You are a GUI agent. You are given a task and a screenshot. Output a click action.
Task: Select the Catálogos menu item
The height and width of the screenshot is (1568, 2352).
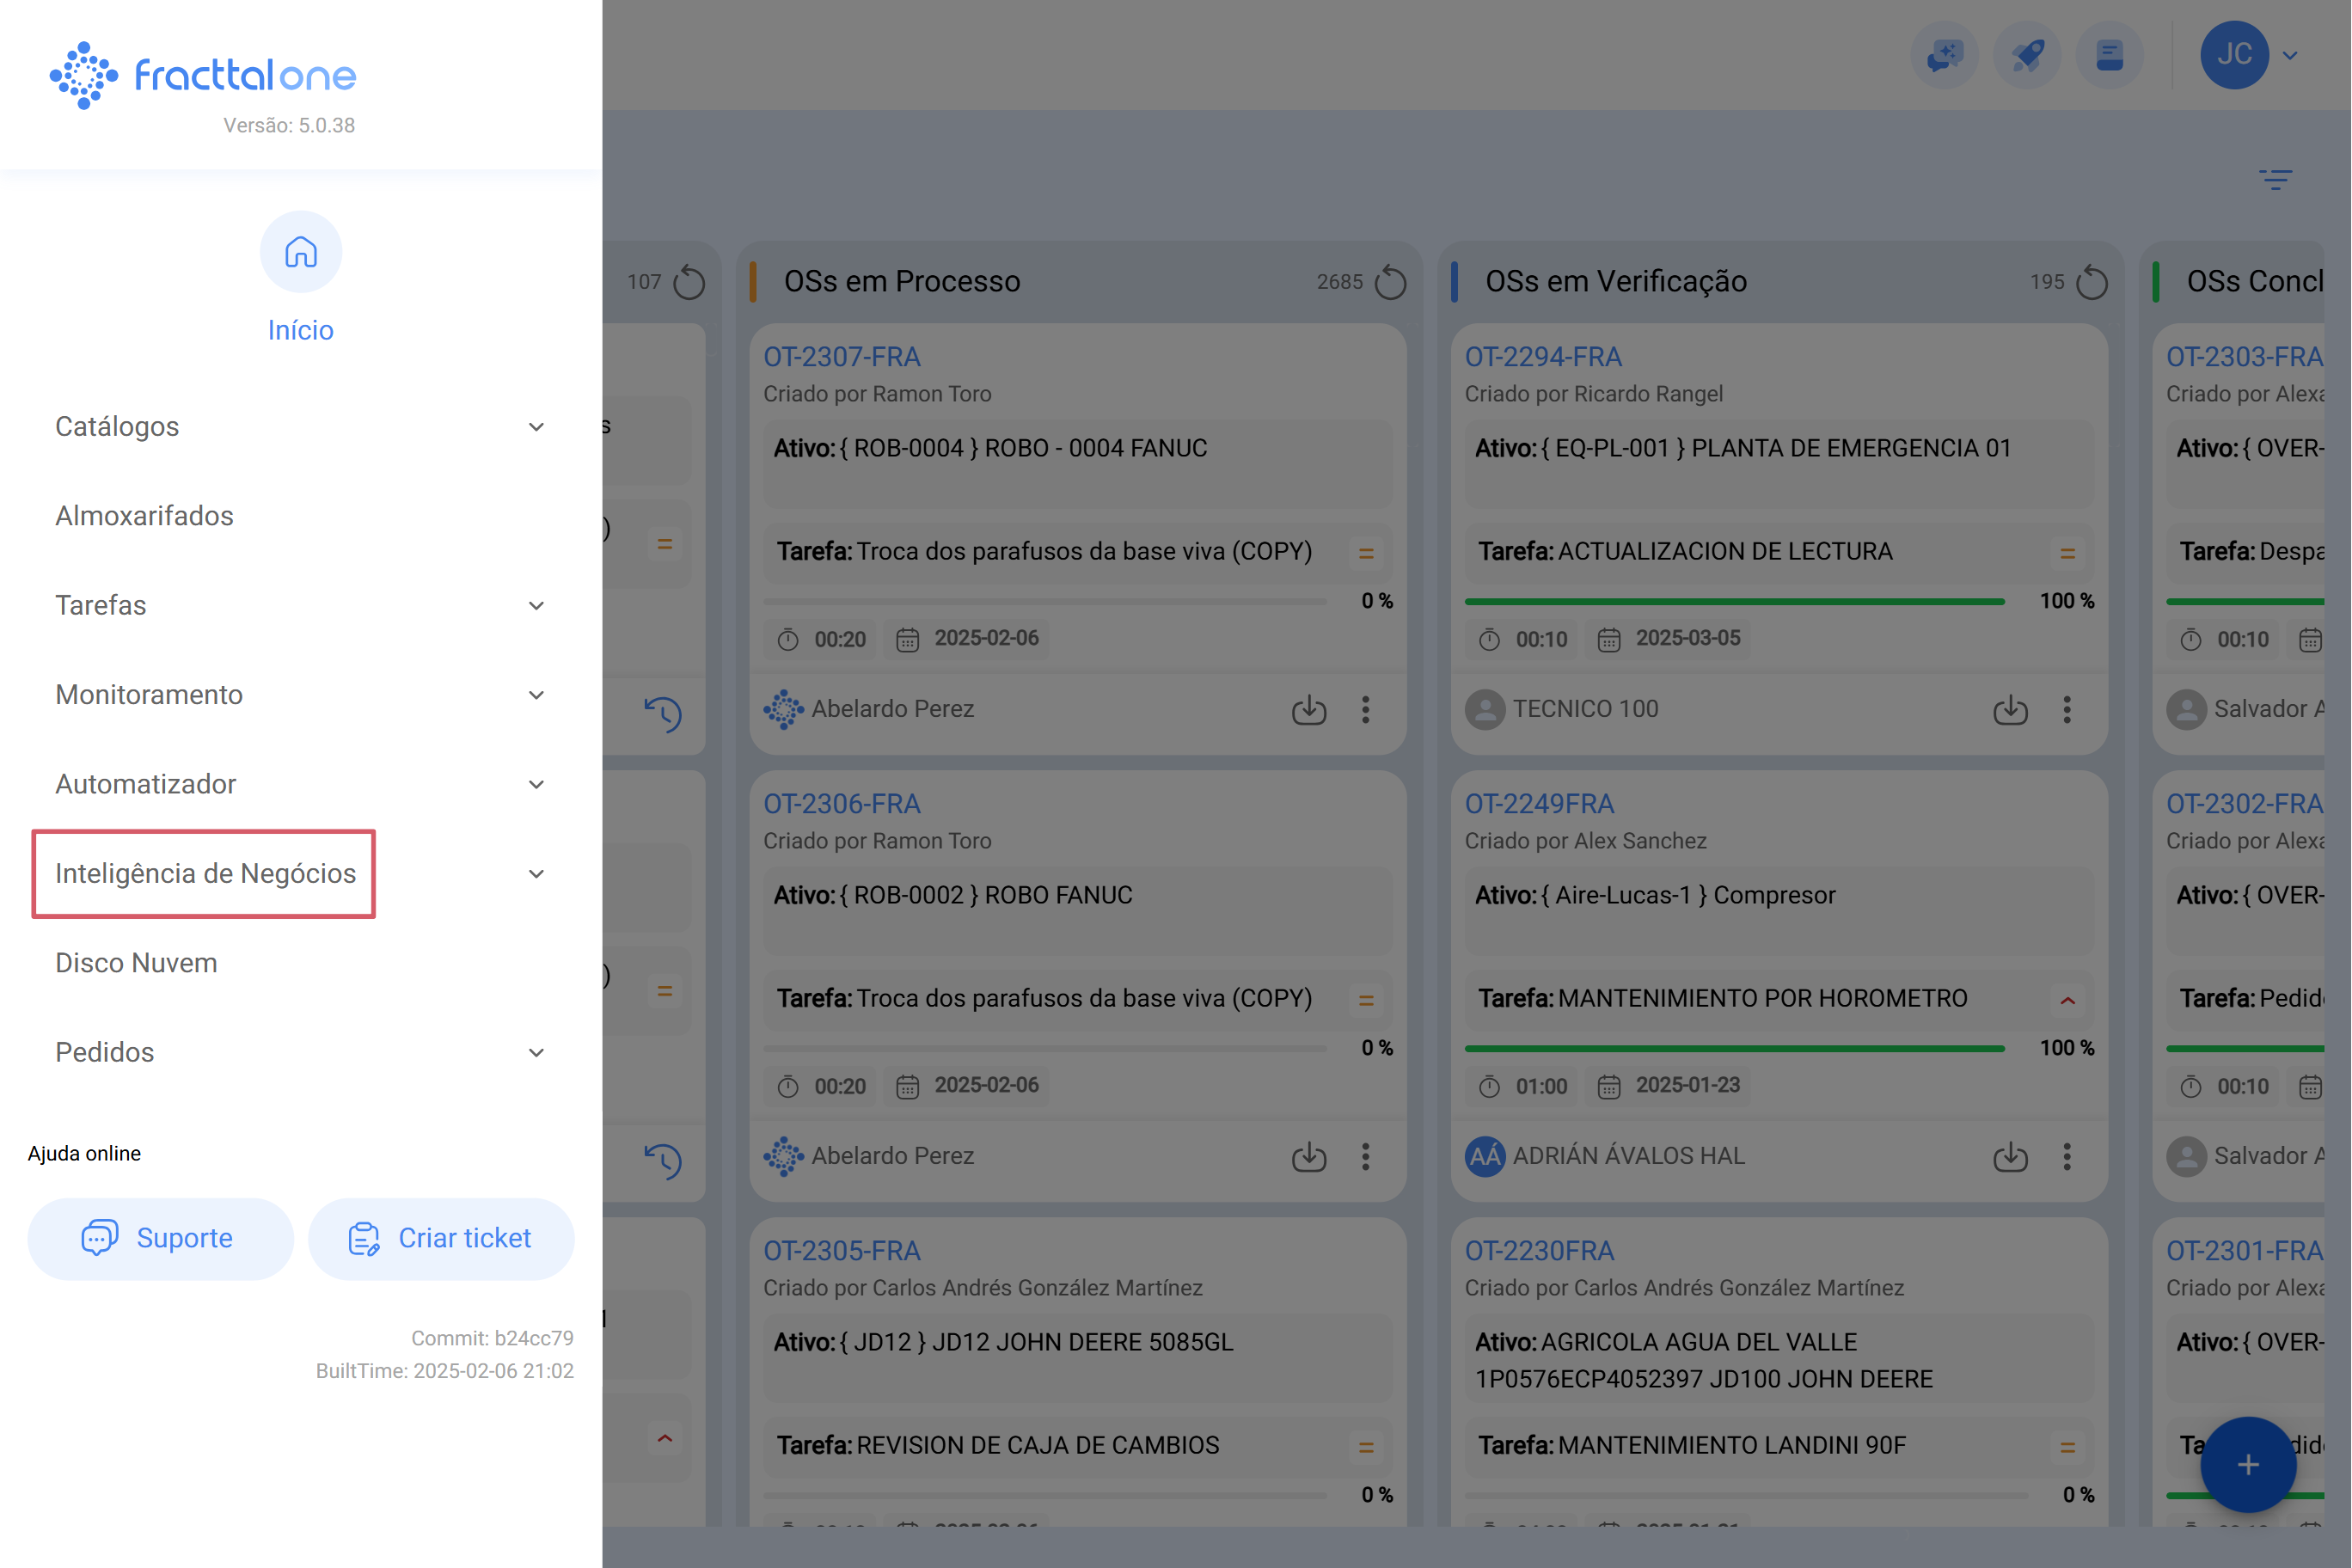pyautogui.click(x=117, y=426)
